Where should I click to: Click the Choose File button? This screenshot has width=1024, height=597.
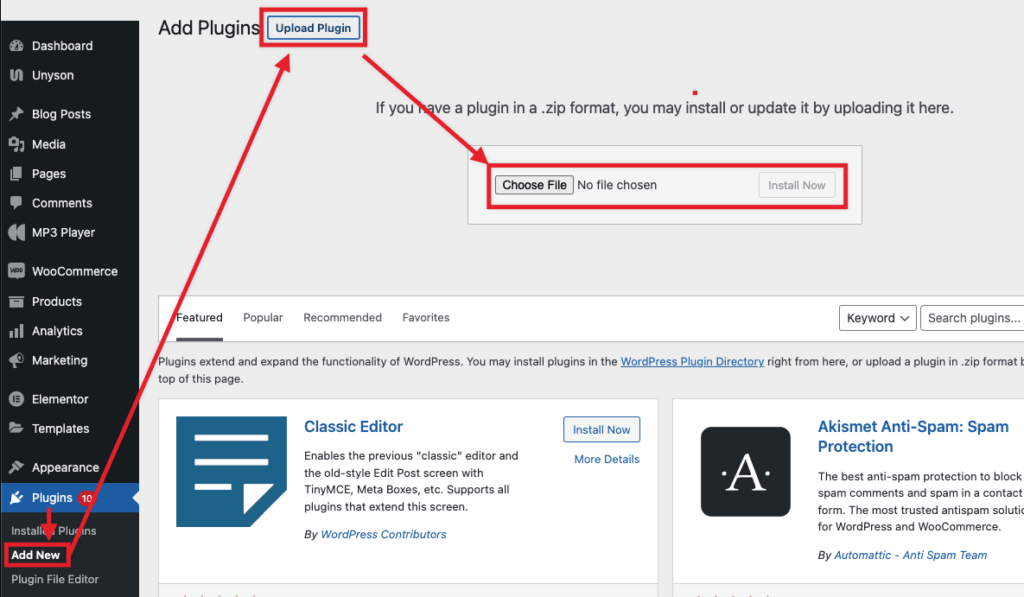(534, 185)
